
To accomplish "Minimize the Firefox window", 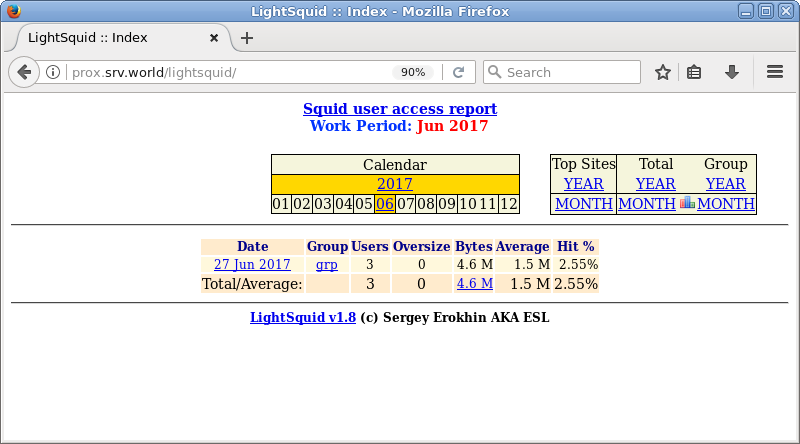I will [x=746, y=11].
